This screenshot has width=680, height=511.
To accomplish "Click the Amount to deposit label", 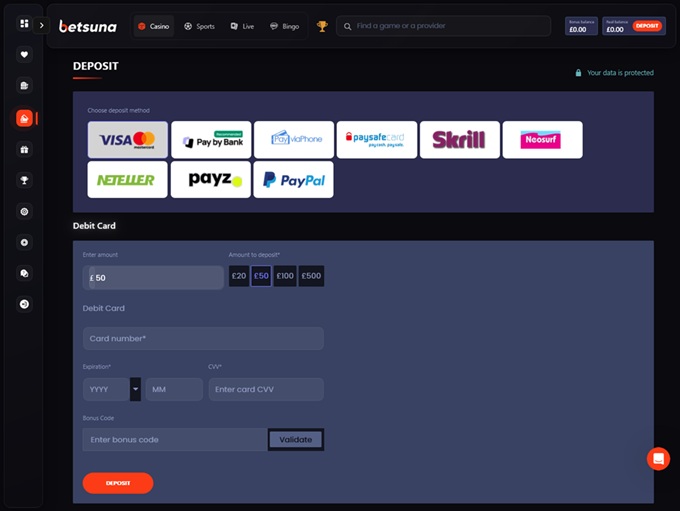I will point(254,255).
